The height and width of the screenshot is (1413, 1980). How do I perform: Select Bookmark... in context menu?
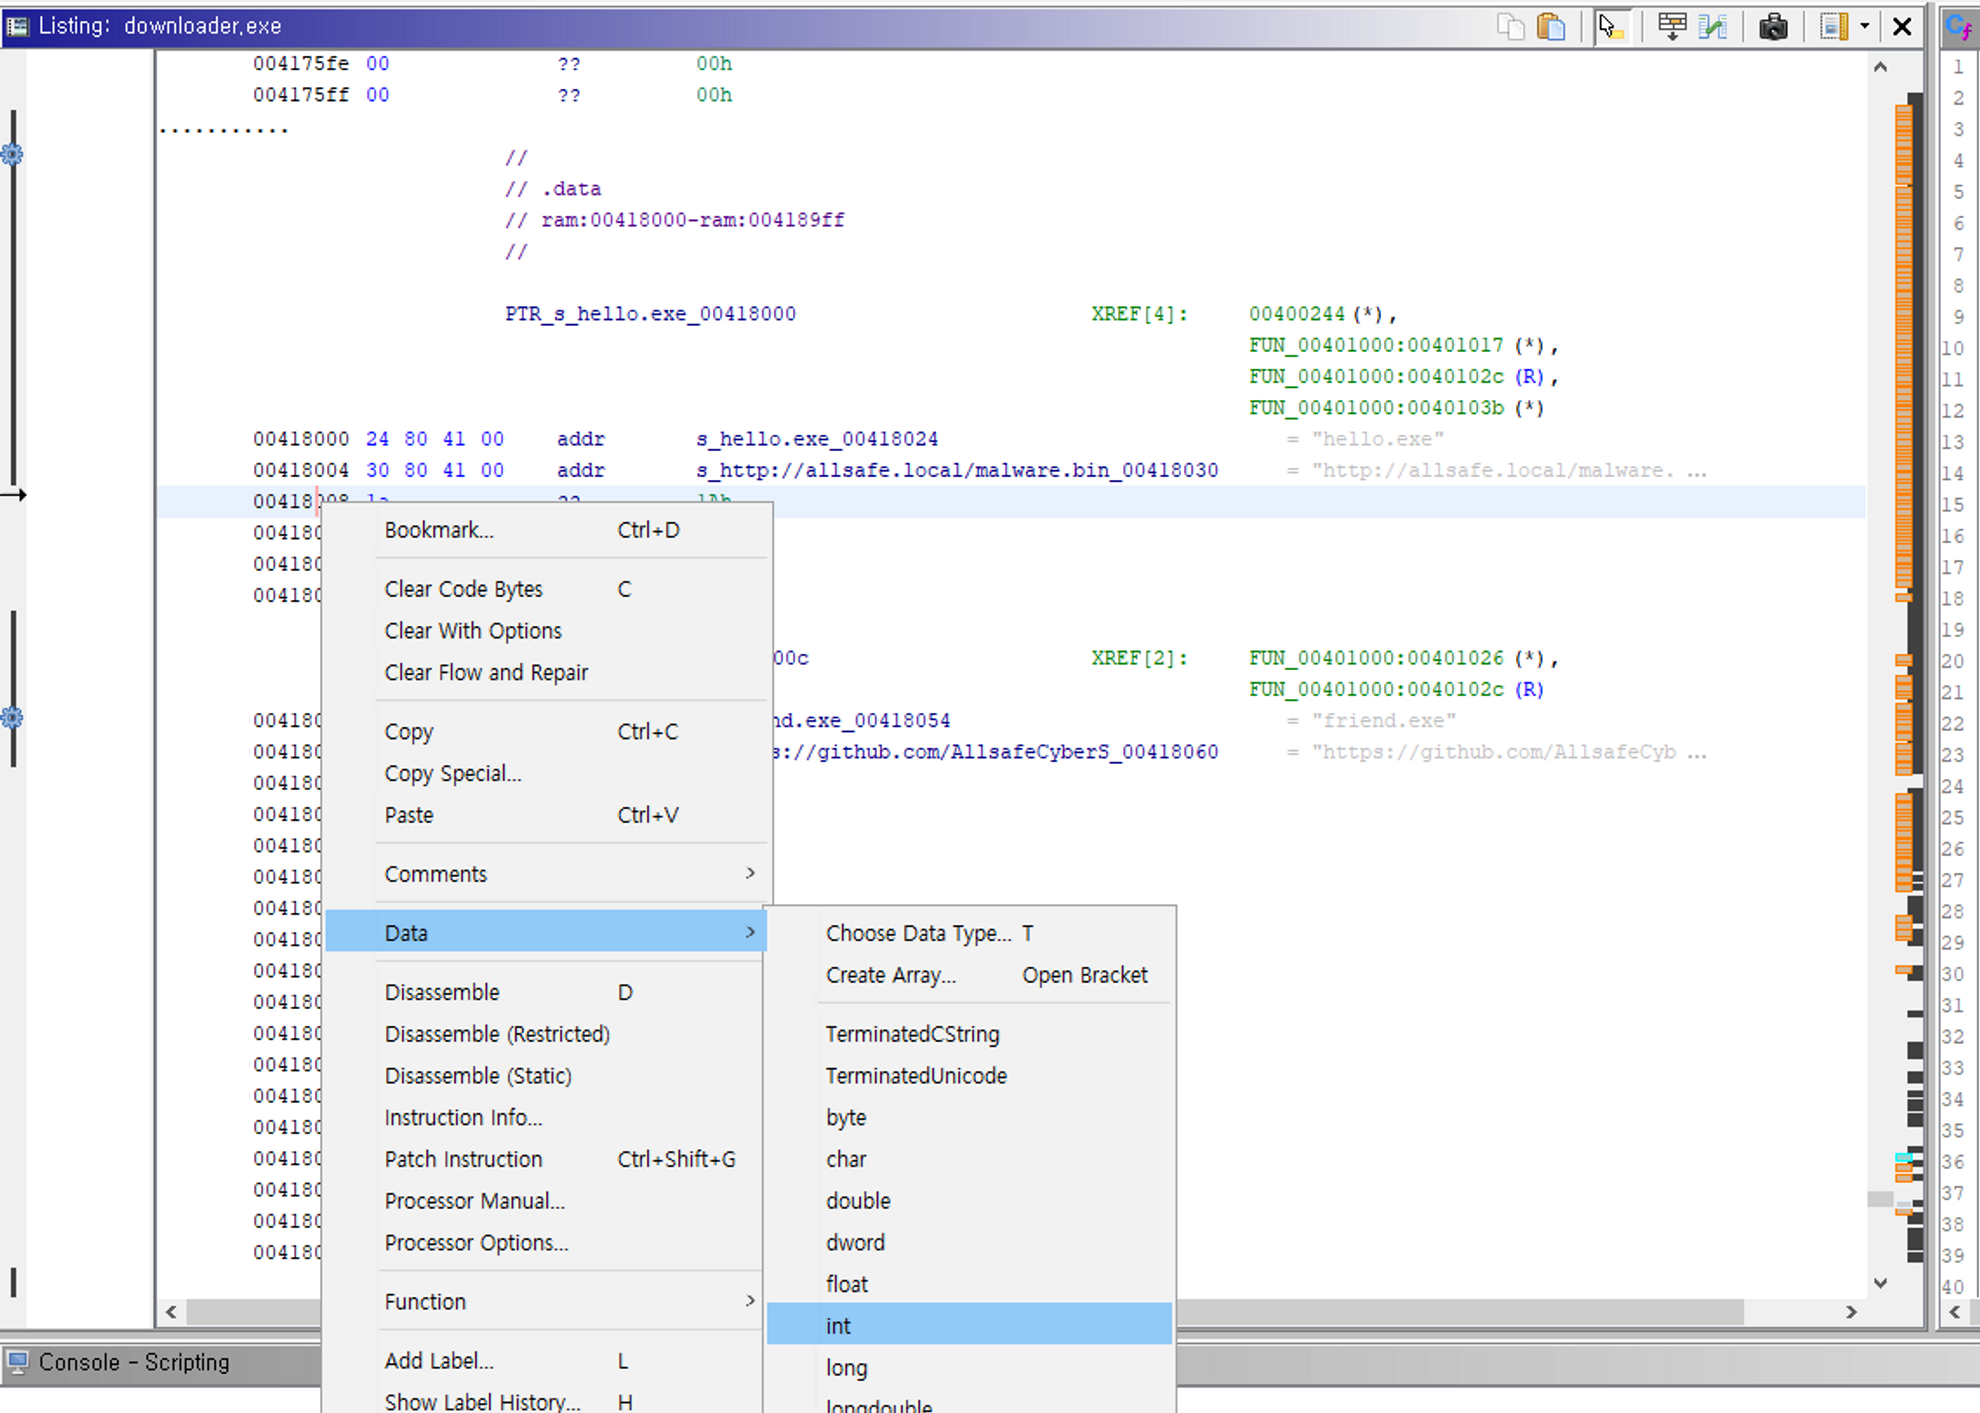(546, 530)
